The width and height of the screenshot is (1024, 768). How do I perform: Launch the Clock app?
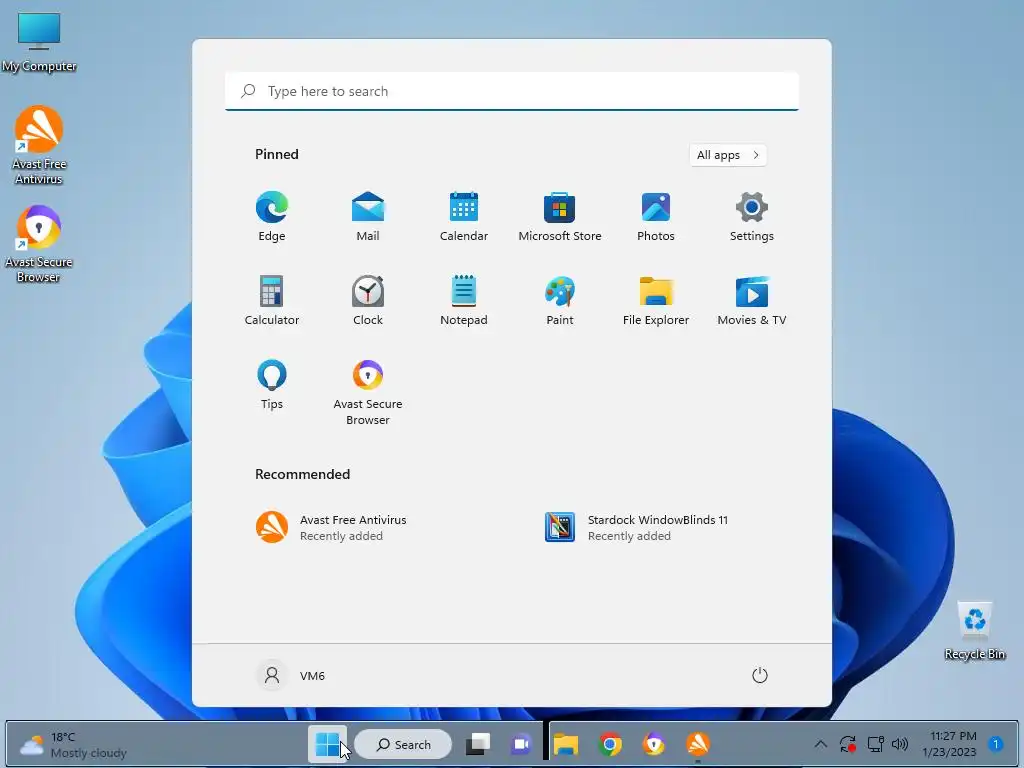368,300
